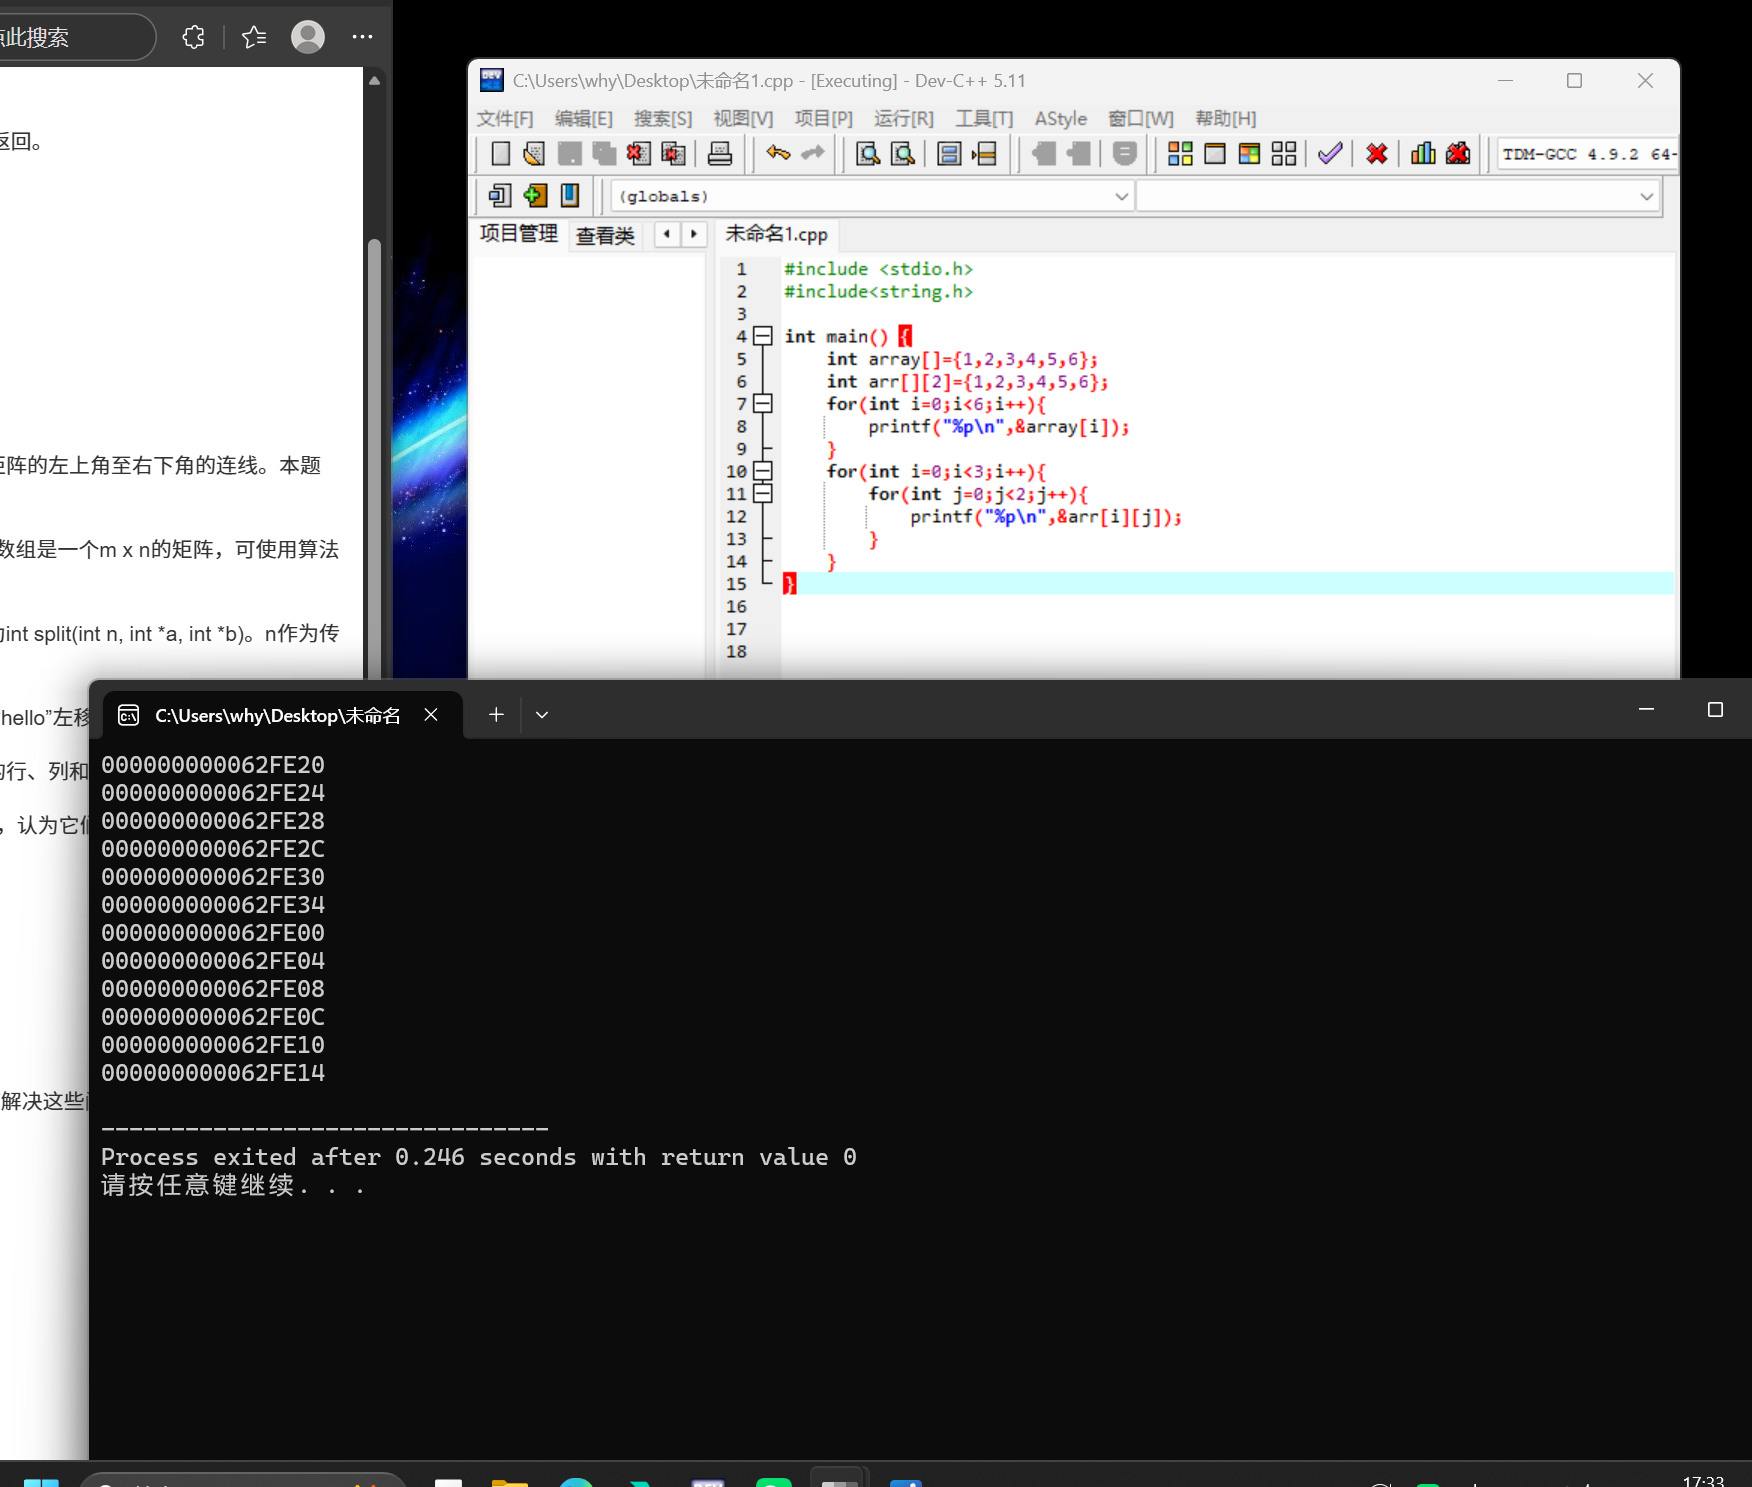Screen dimensions: 1752x1487
Task: Open the empty function list dropdown
Action: point(1398,196)
